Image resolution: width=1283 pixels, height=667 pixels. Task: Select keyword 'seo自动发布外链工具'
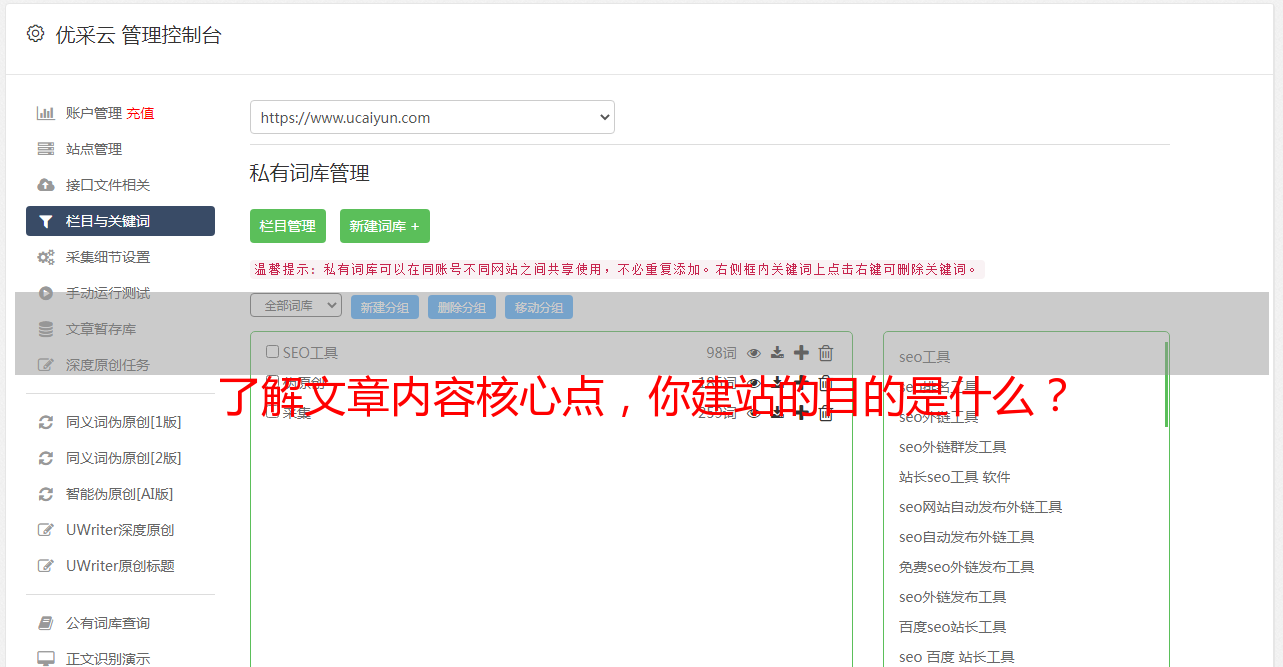(967, 537)
